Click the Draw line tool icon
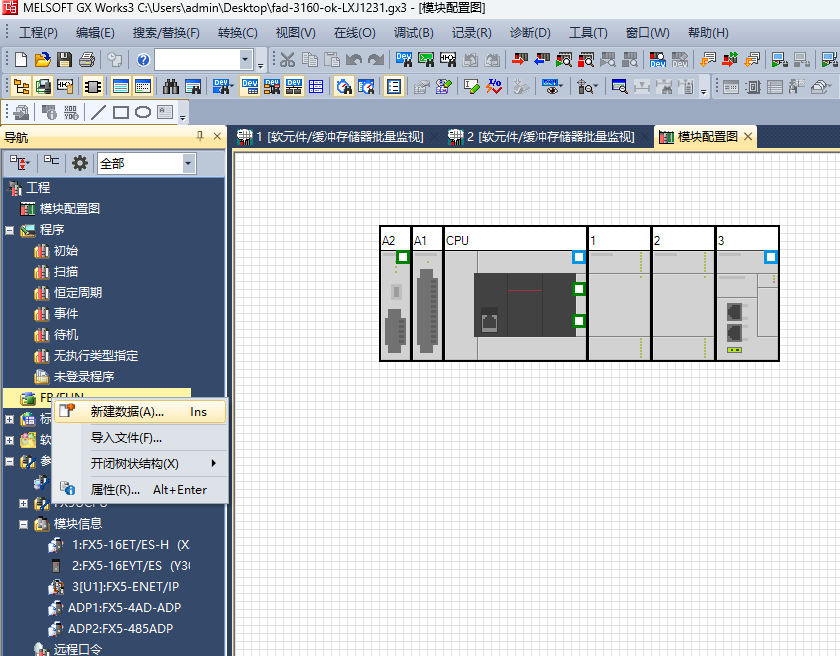Image resolution: width=840 pixels, height=656 pixels. (x=99, y=112)
